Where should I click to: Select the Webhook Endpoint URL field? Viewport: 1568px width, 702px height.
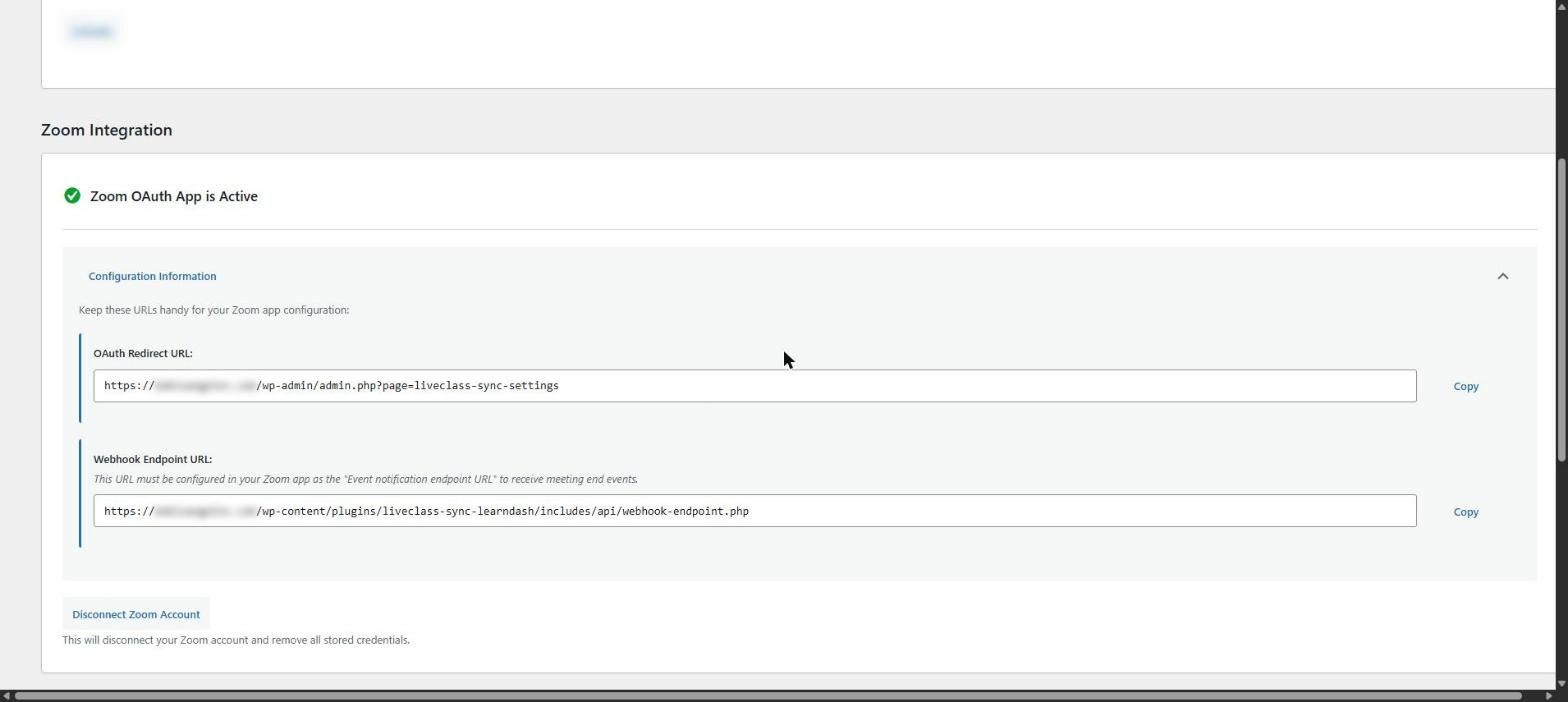coord(755,511)
